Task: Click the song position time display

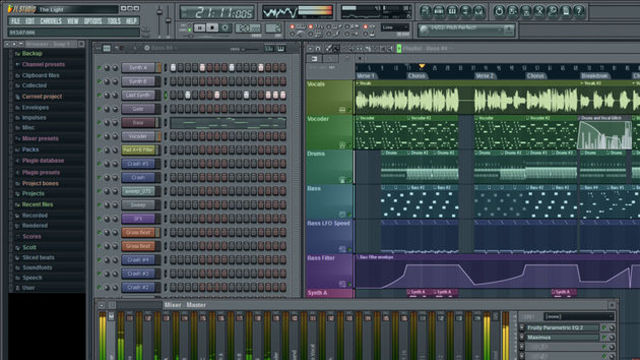Action: click(217, 13)
